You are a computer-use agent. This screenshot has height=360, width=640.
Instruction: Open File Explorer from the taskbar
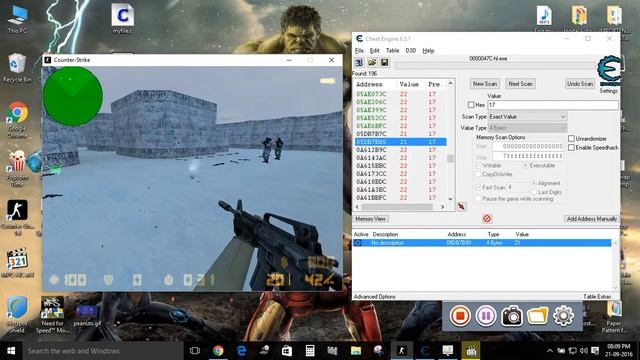tap(356, 351)
